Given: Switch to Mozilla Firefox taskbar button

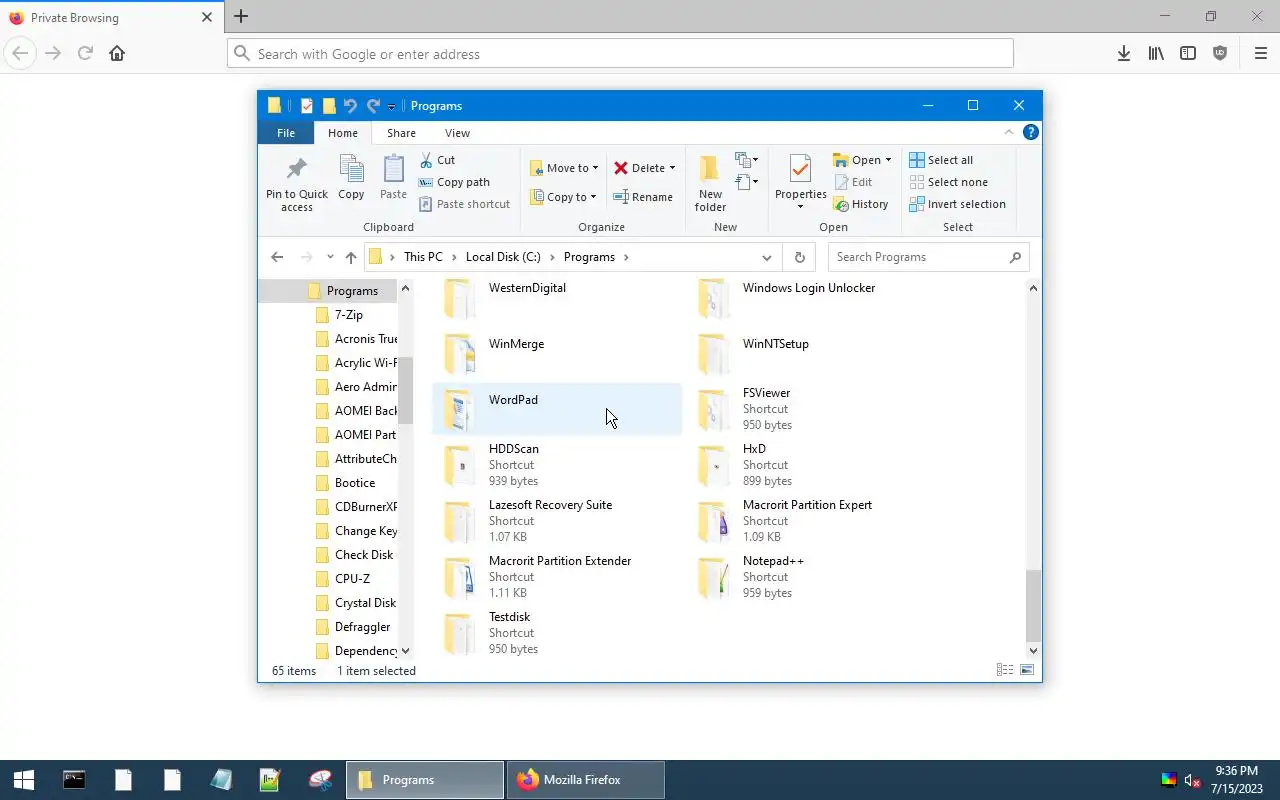Looking at the screenshot, I should pos(586,780).
